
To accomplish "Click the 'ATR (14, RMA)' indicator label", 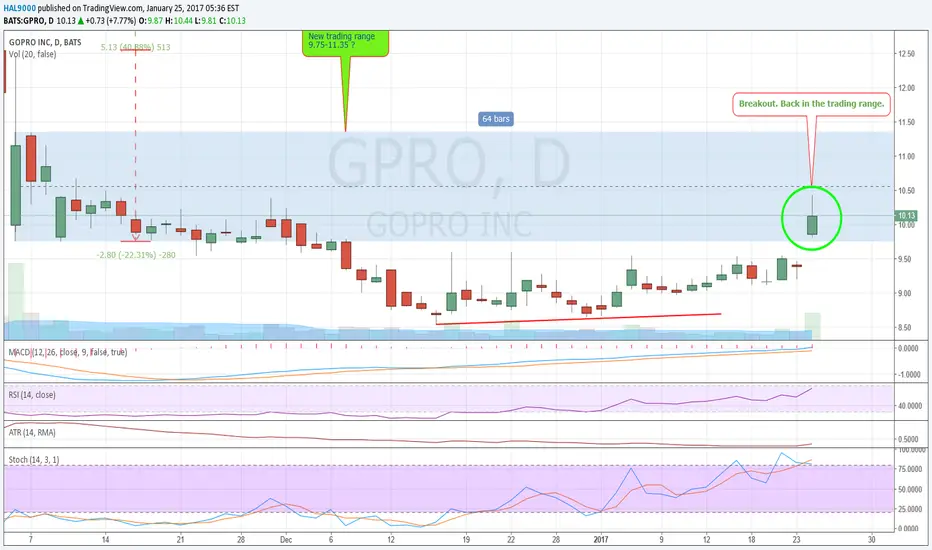I will tap(32, 433).
